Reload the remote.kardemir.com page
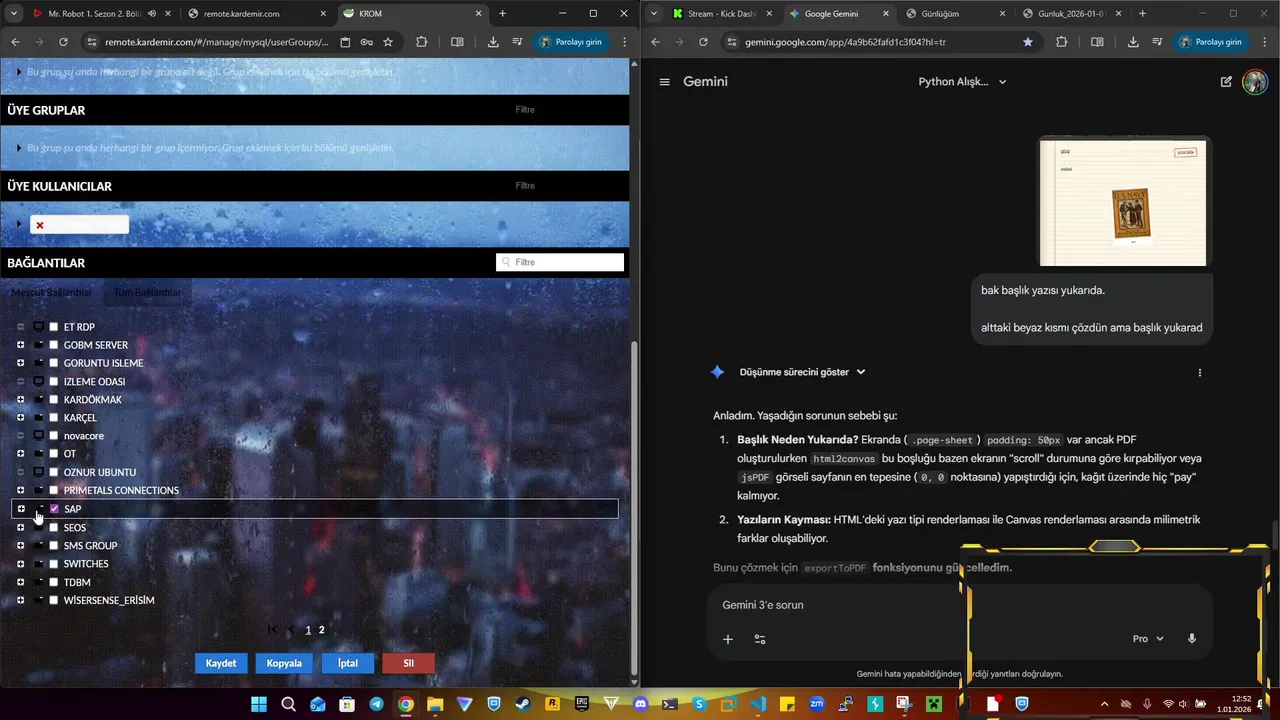Image resolution: width=1280 pixels, height=720 pixels. [x=63, y=42]
